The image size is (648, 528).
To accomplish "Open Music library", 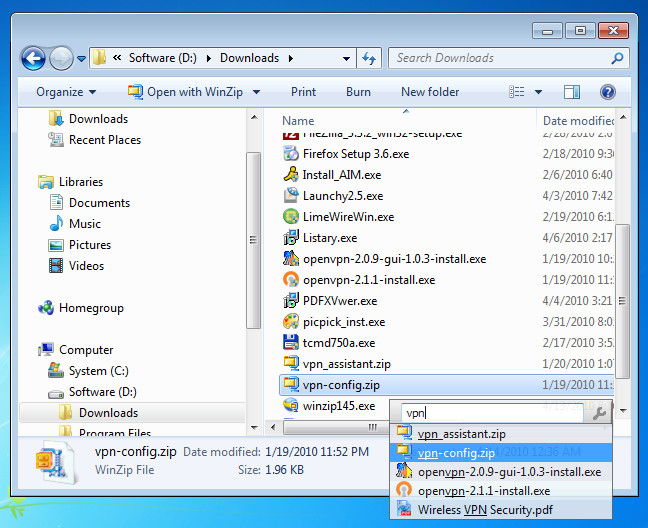I will click(75, 224).
